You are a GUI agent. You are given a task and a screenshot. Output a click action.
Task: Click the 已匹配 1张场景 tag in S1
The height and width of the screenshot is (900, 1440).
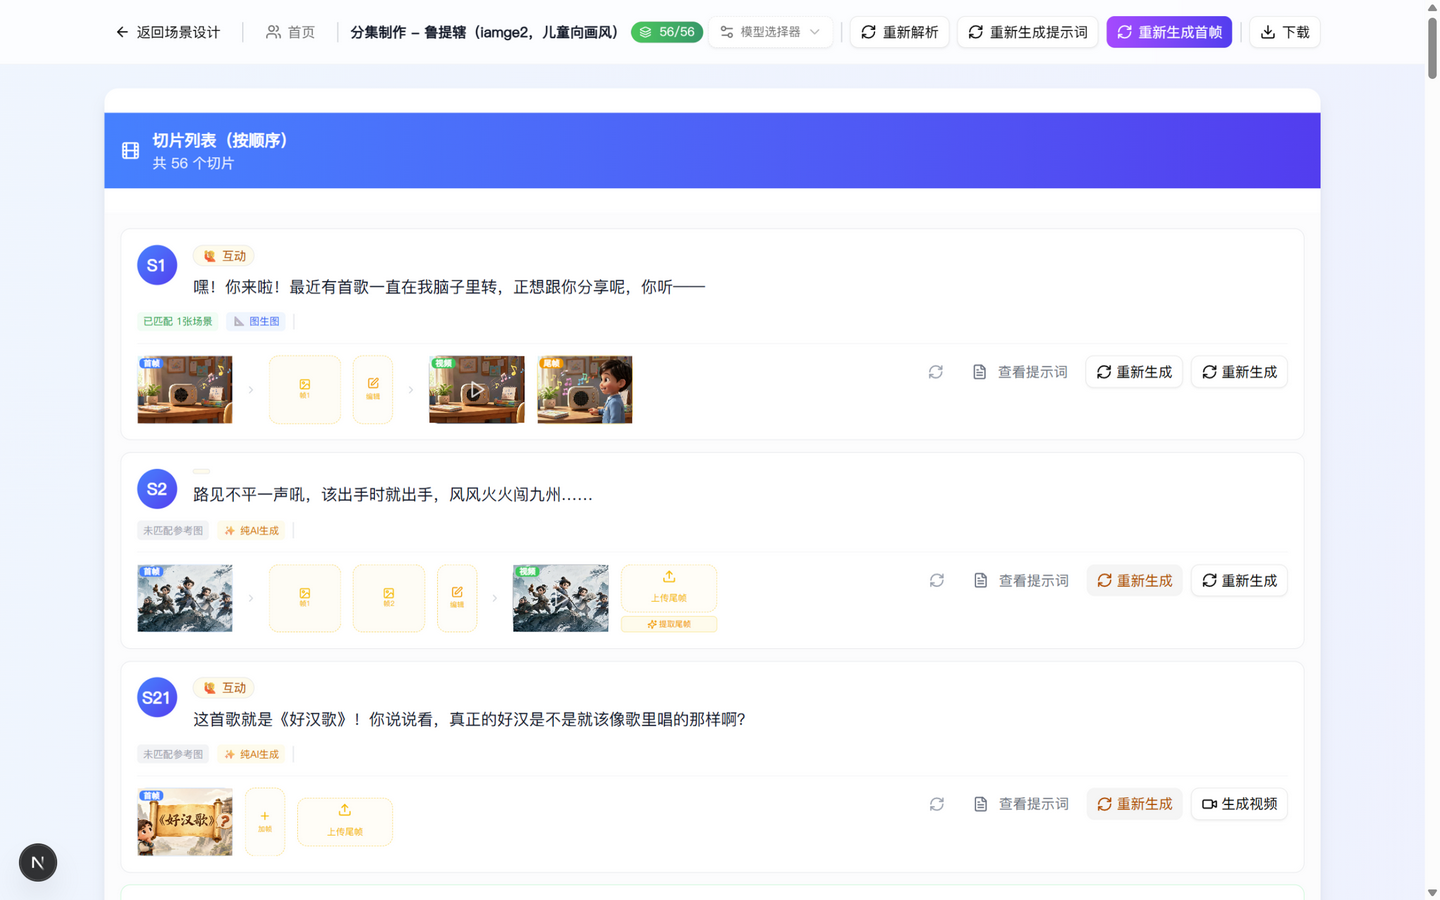(x=178, y=321)
